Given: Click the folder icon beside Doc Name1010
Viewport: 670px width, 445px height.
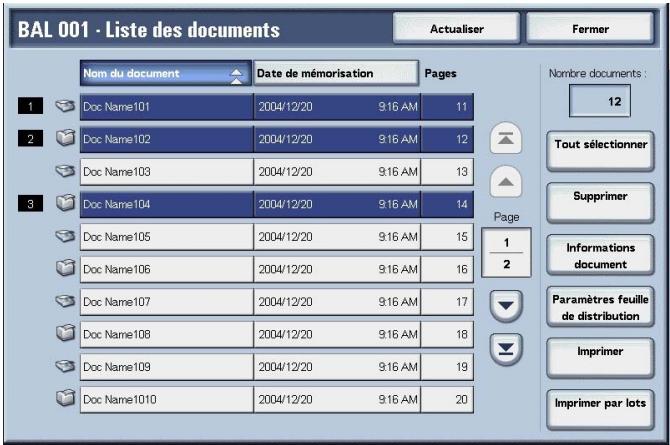Looking at the screenshot, I should tap(65, 398).
